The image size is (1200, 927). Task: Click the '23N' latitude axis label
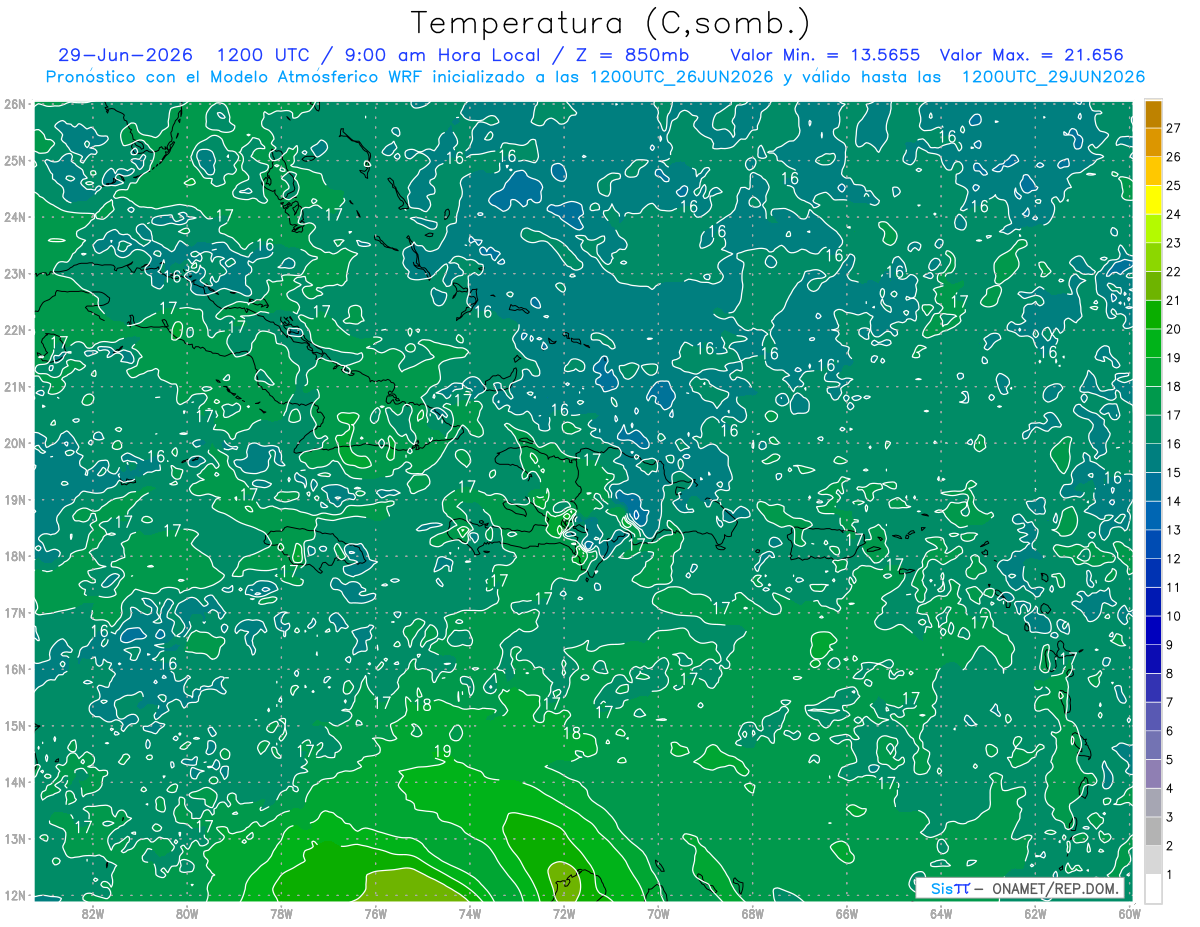tap(16, 274)
